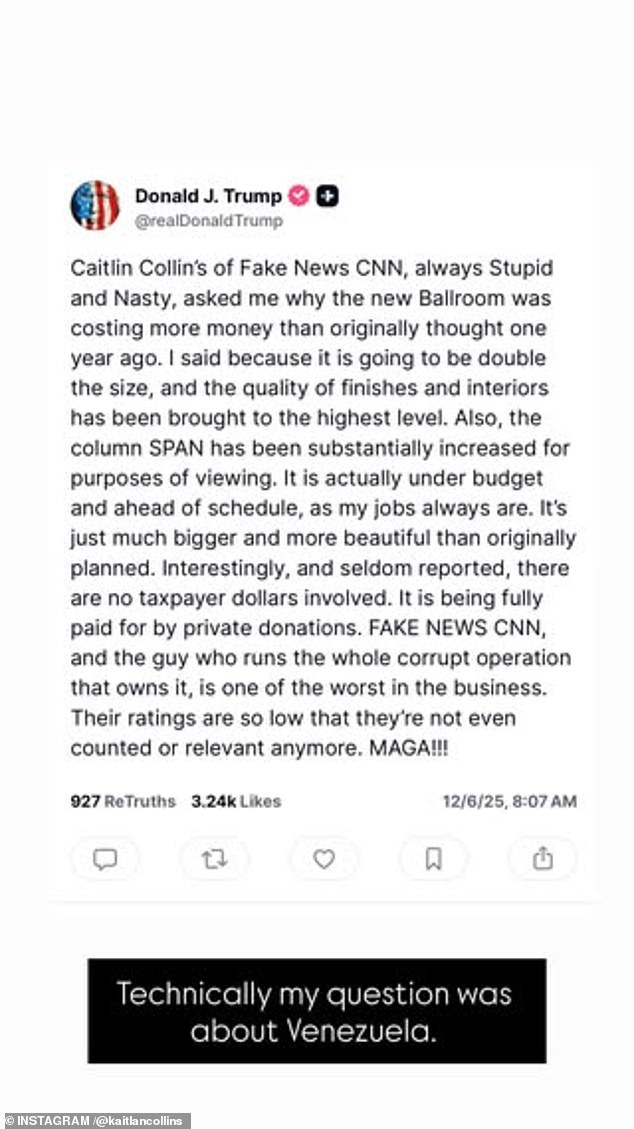Click the @realDonaldTrump handle
Image resolution: width=634 pixels, height=1129 pixels.
pos(209,221)
